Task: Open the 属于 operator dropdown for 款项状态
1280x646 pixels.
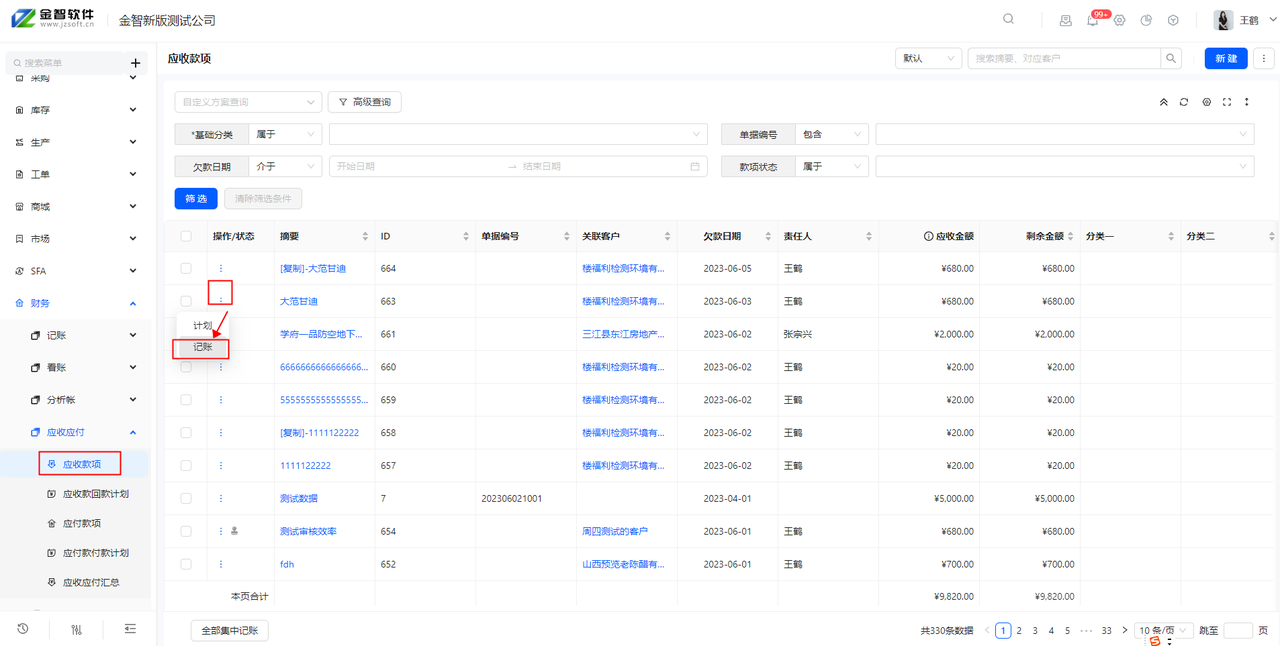Action: tap(832, 167)
